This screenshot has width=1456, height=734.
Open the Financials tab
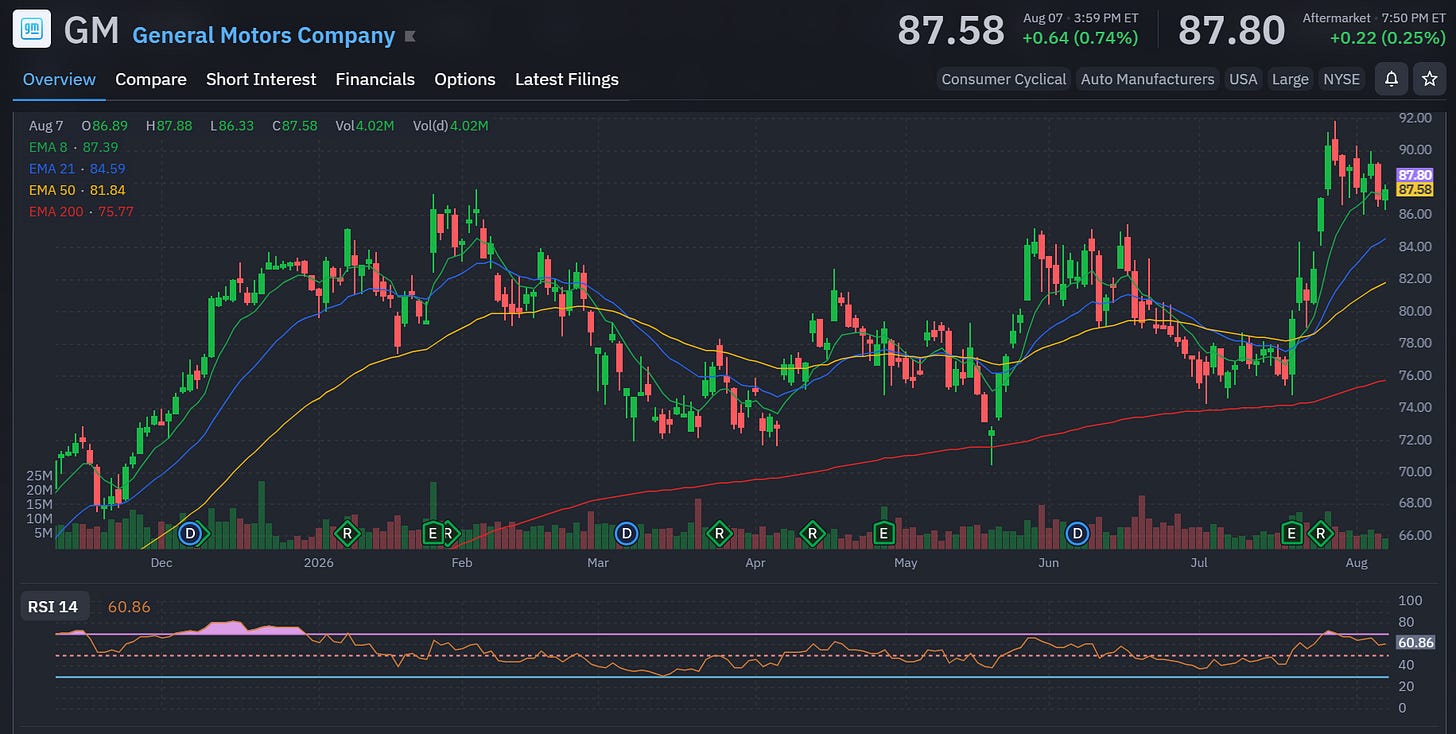tap(375, 79)
